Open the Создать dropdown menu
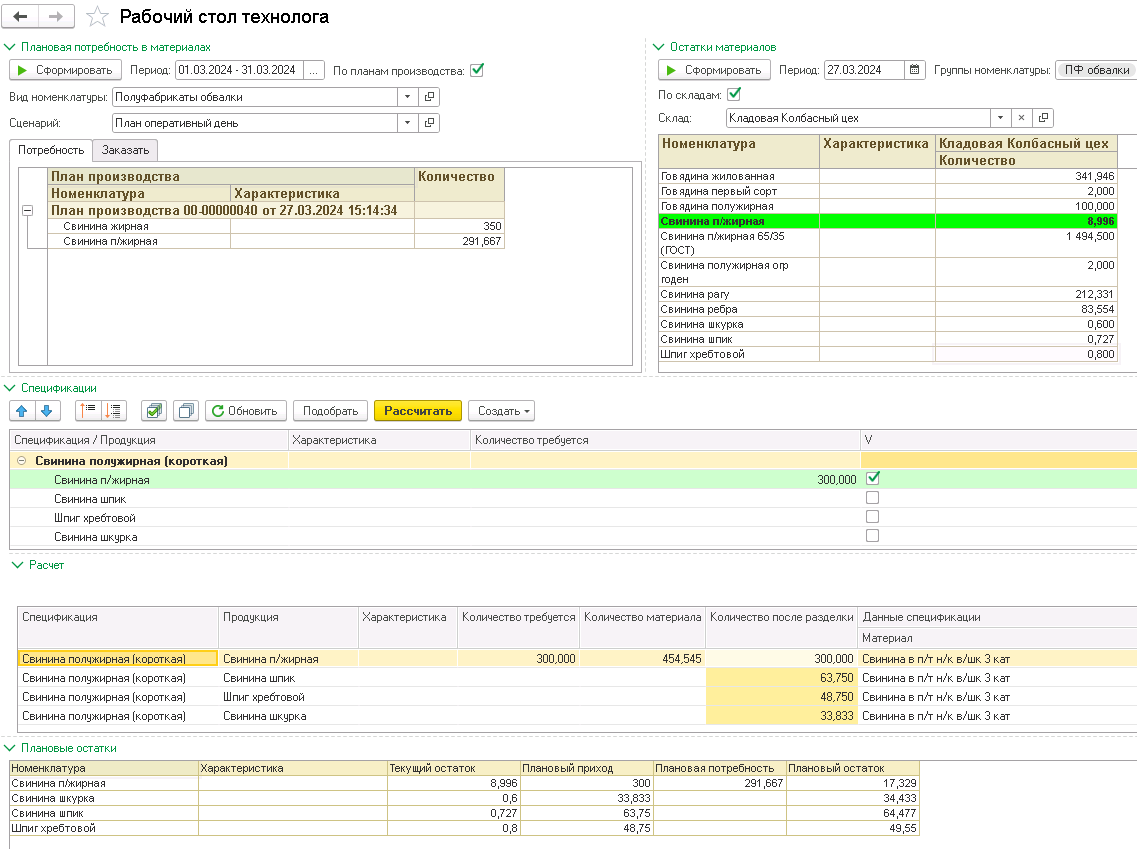The width and height of the screenshot is (1139, 849). [501, 411]
